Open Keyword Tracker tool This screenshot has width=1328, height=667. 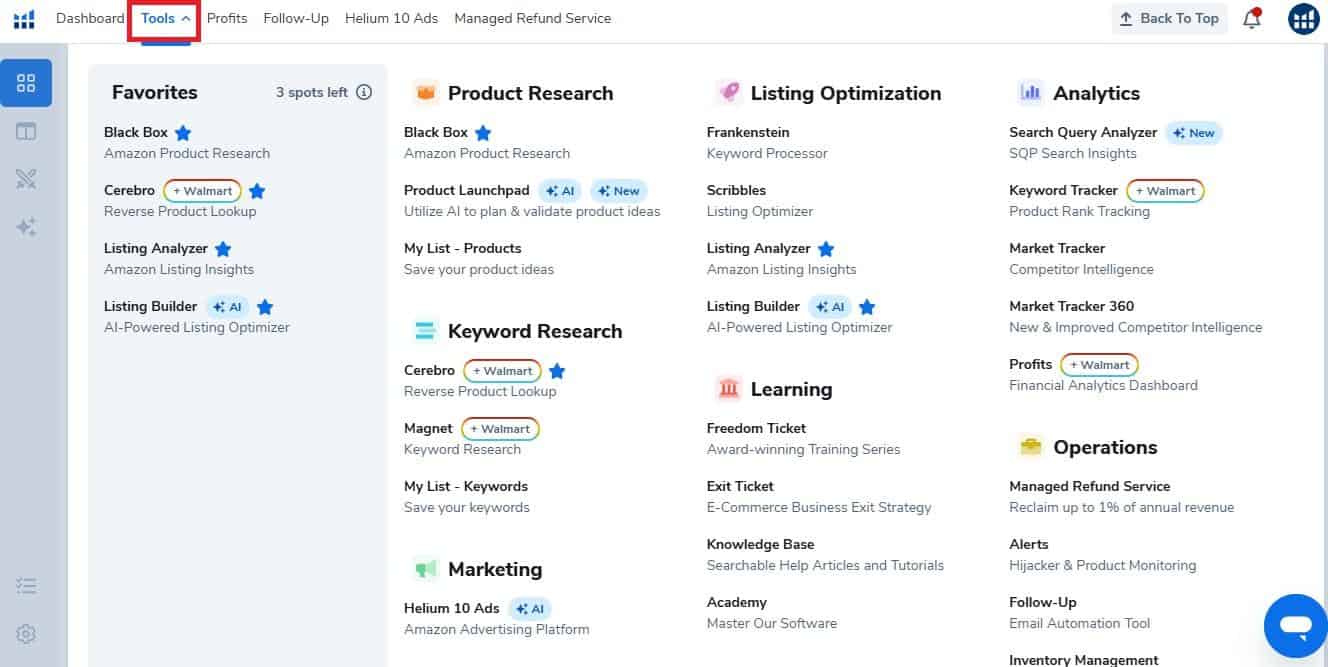[x=1064, y=190]
